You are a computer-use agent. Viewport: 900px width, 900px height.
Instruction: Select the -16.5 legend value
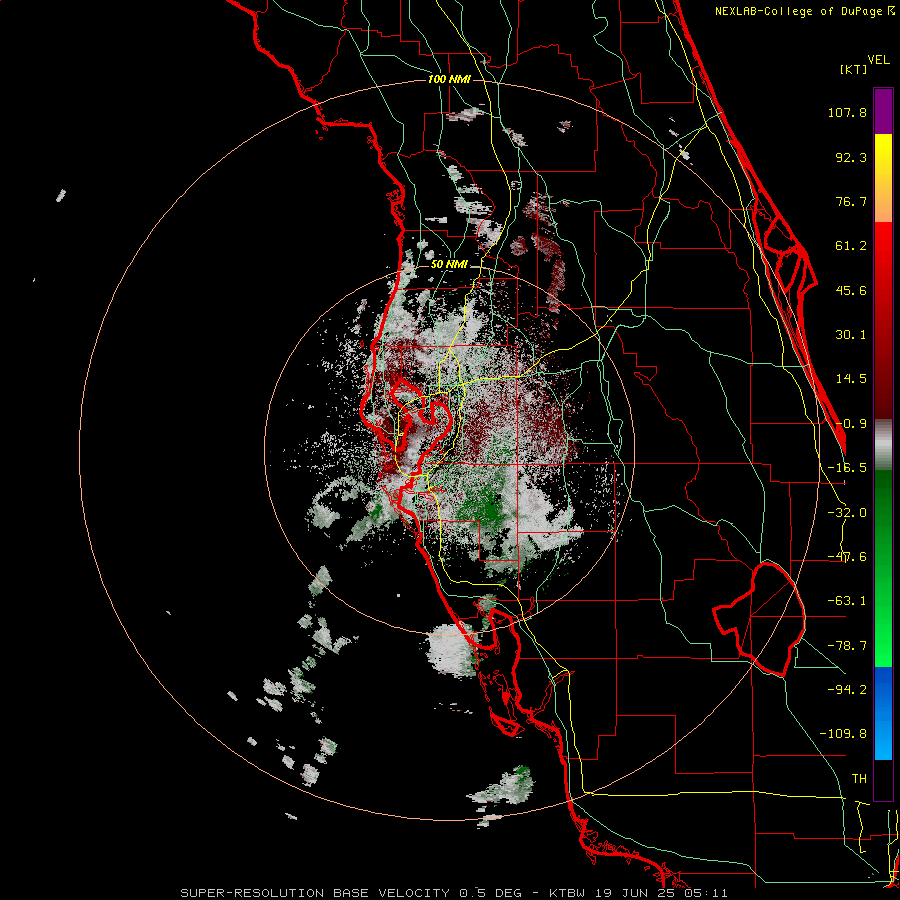(847, 468)
